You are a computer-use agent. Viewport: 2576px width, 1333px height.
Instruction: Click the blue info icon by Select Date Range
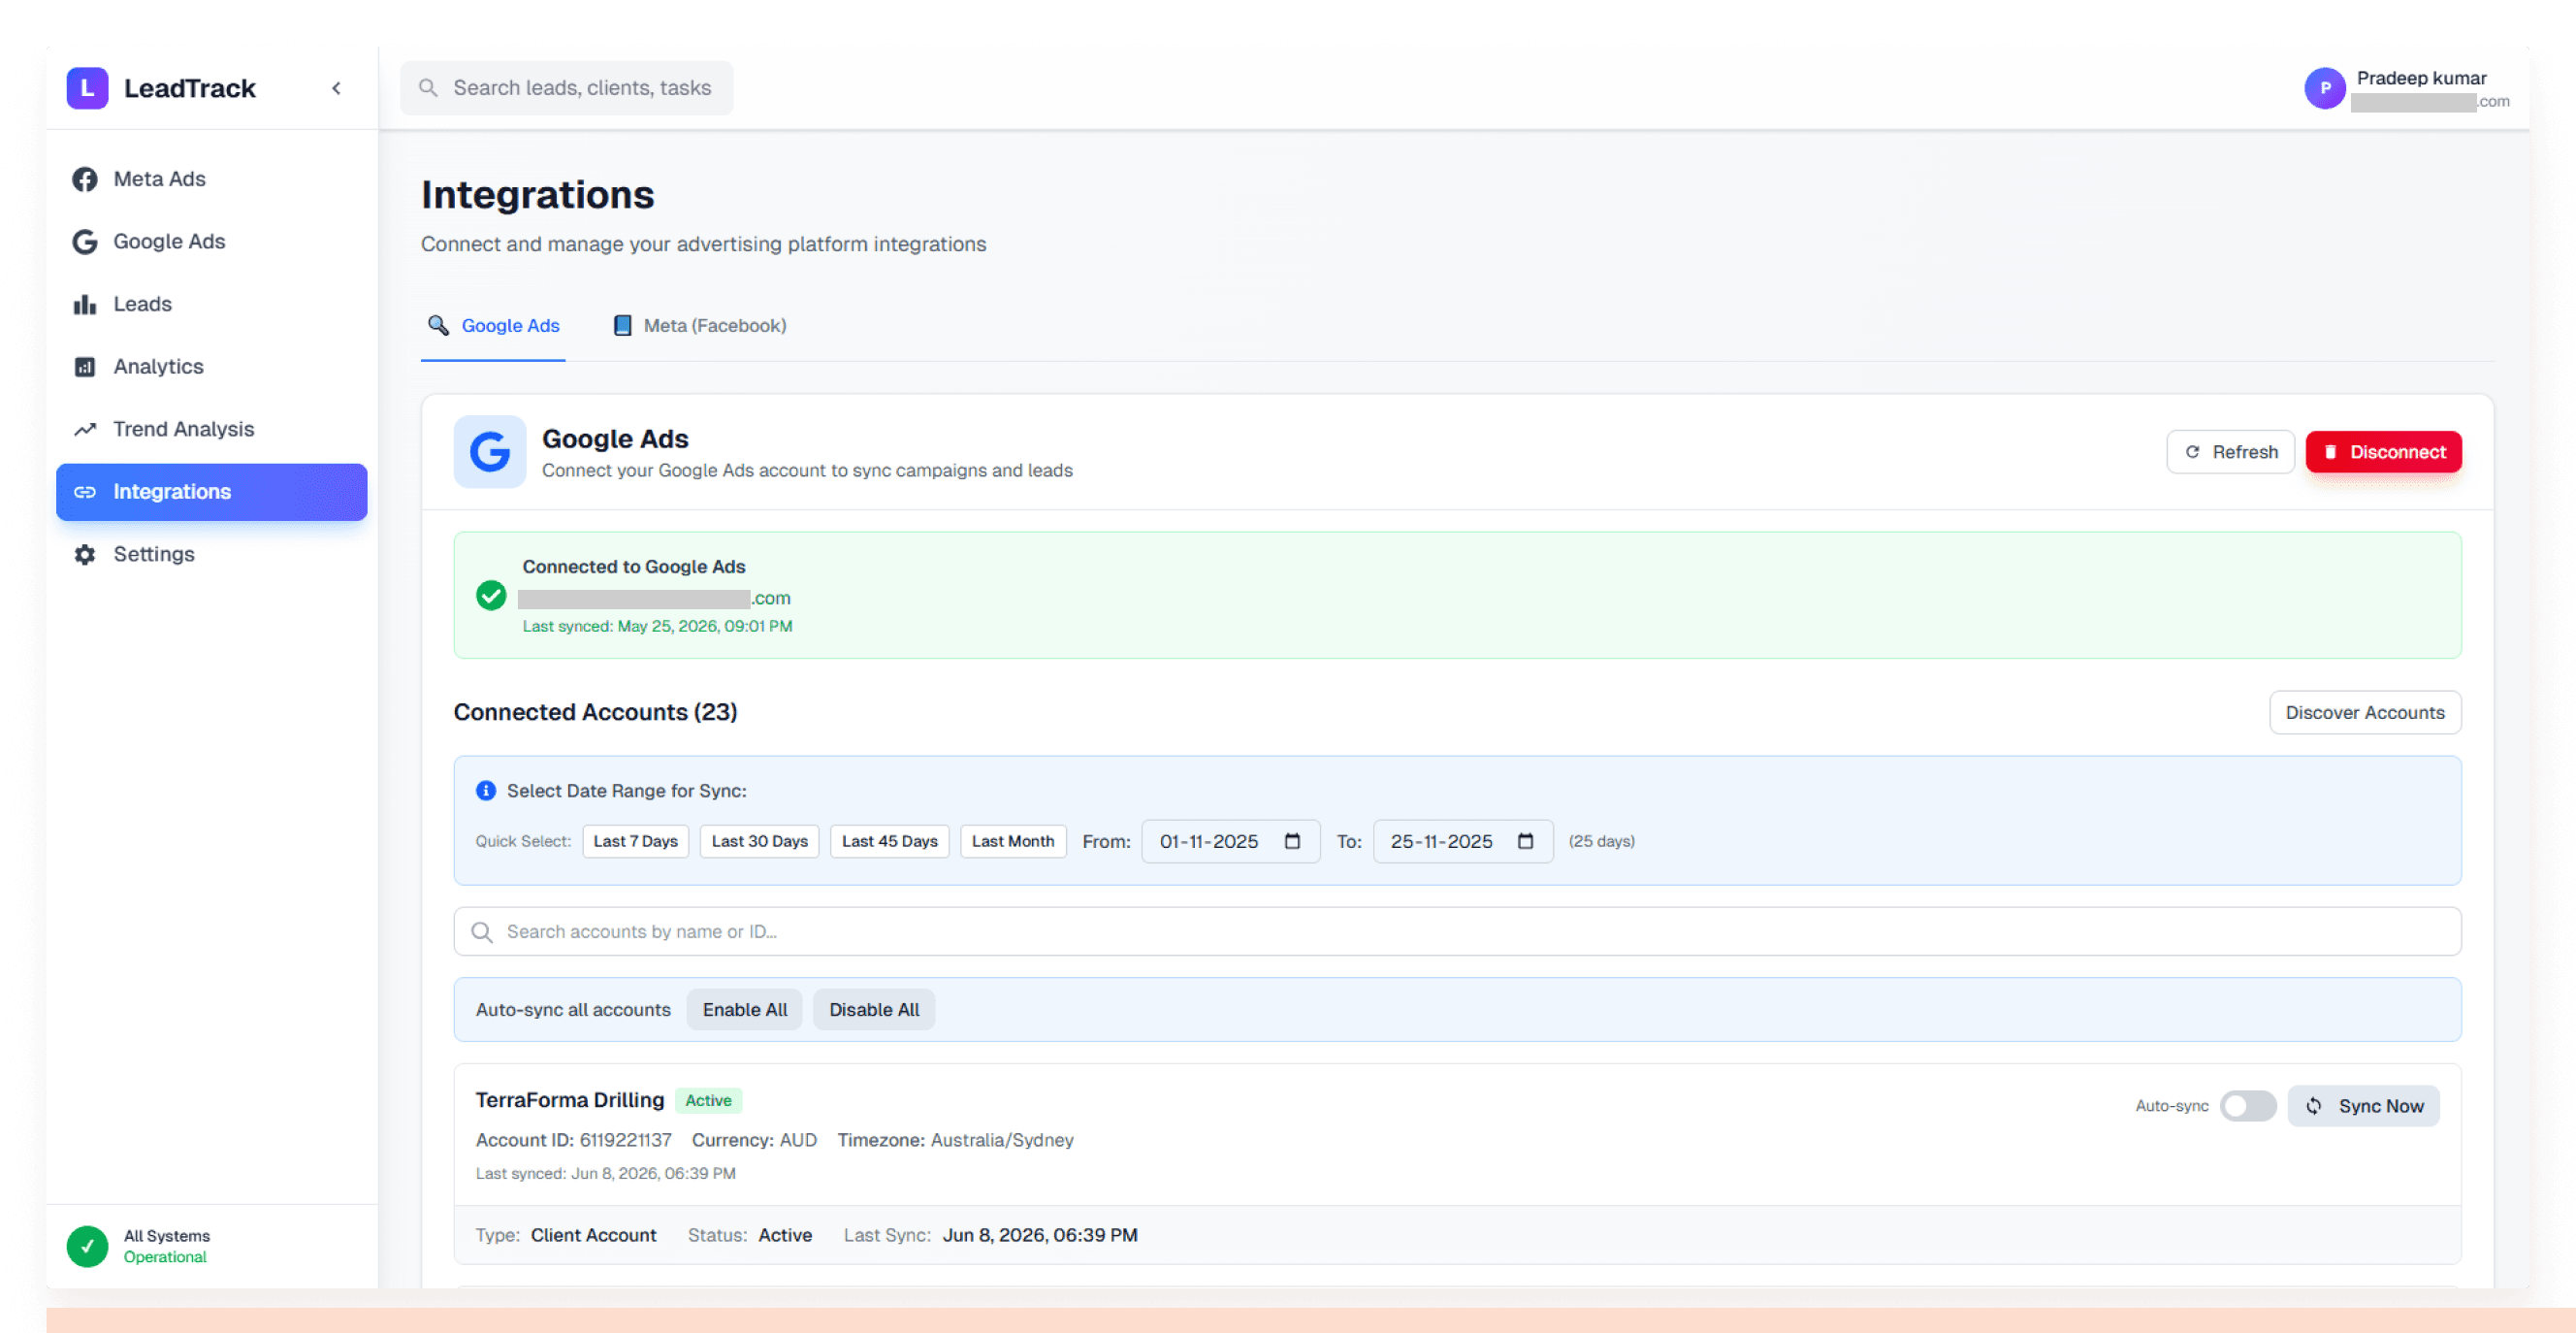point(486,791)
